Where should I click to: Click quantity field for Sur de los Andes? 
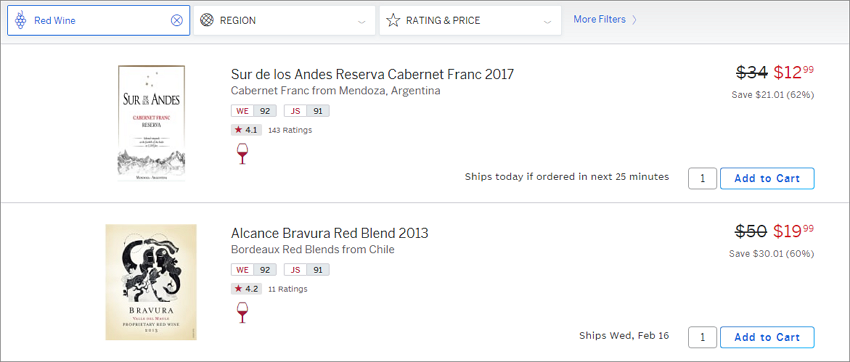click(x=703, y=178)
